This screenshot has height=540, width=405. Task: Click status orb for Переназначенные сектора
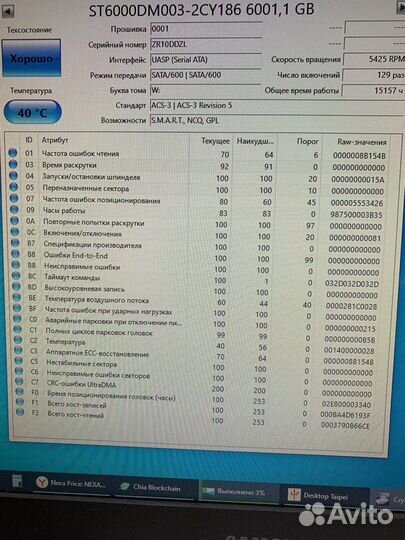pyautogui.click(x=14, y=187)
